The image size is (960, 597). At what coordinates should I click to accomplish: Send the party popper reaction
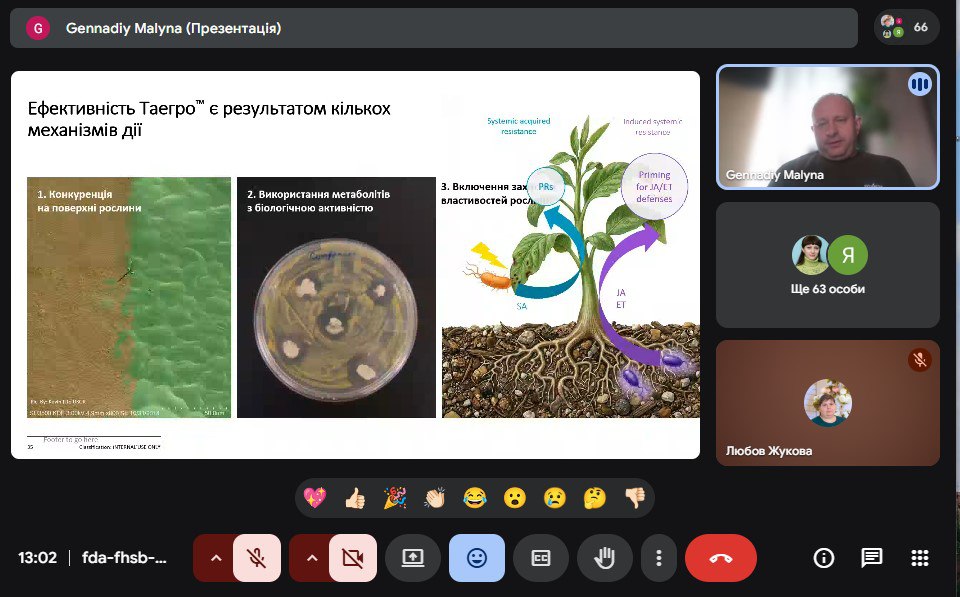pyautogui.click(x=395, y=498)
